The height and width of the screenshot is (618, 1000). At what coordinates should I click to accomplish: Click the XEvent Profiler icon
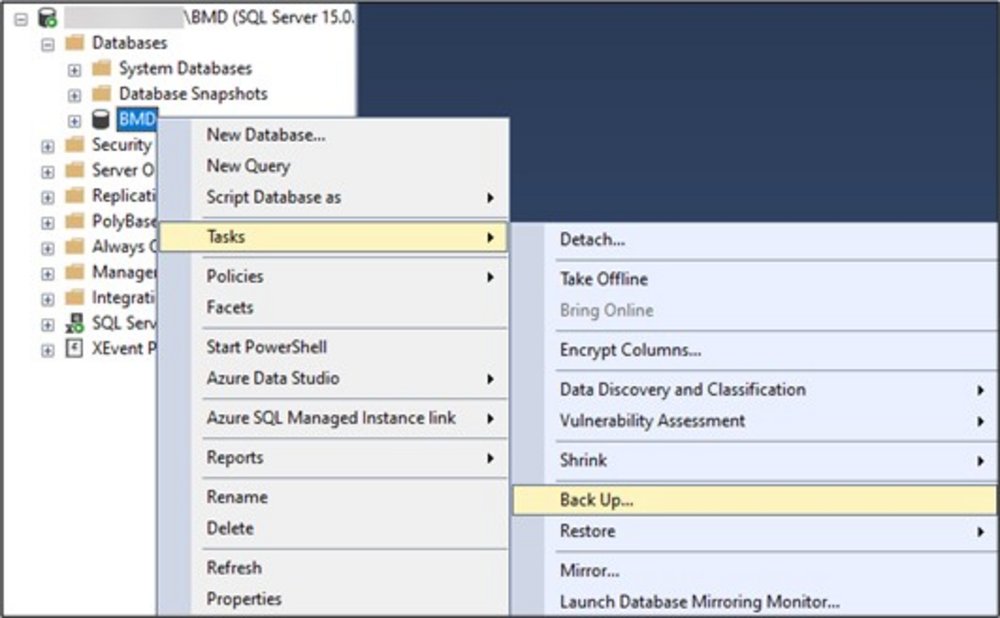(74, 349)
